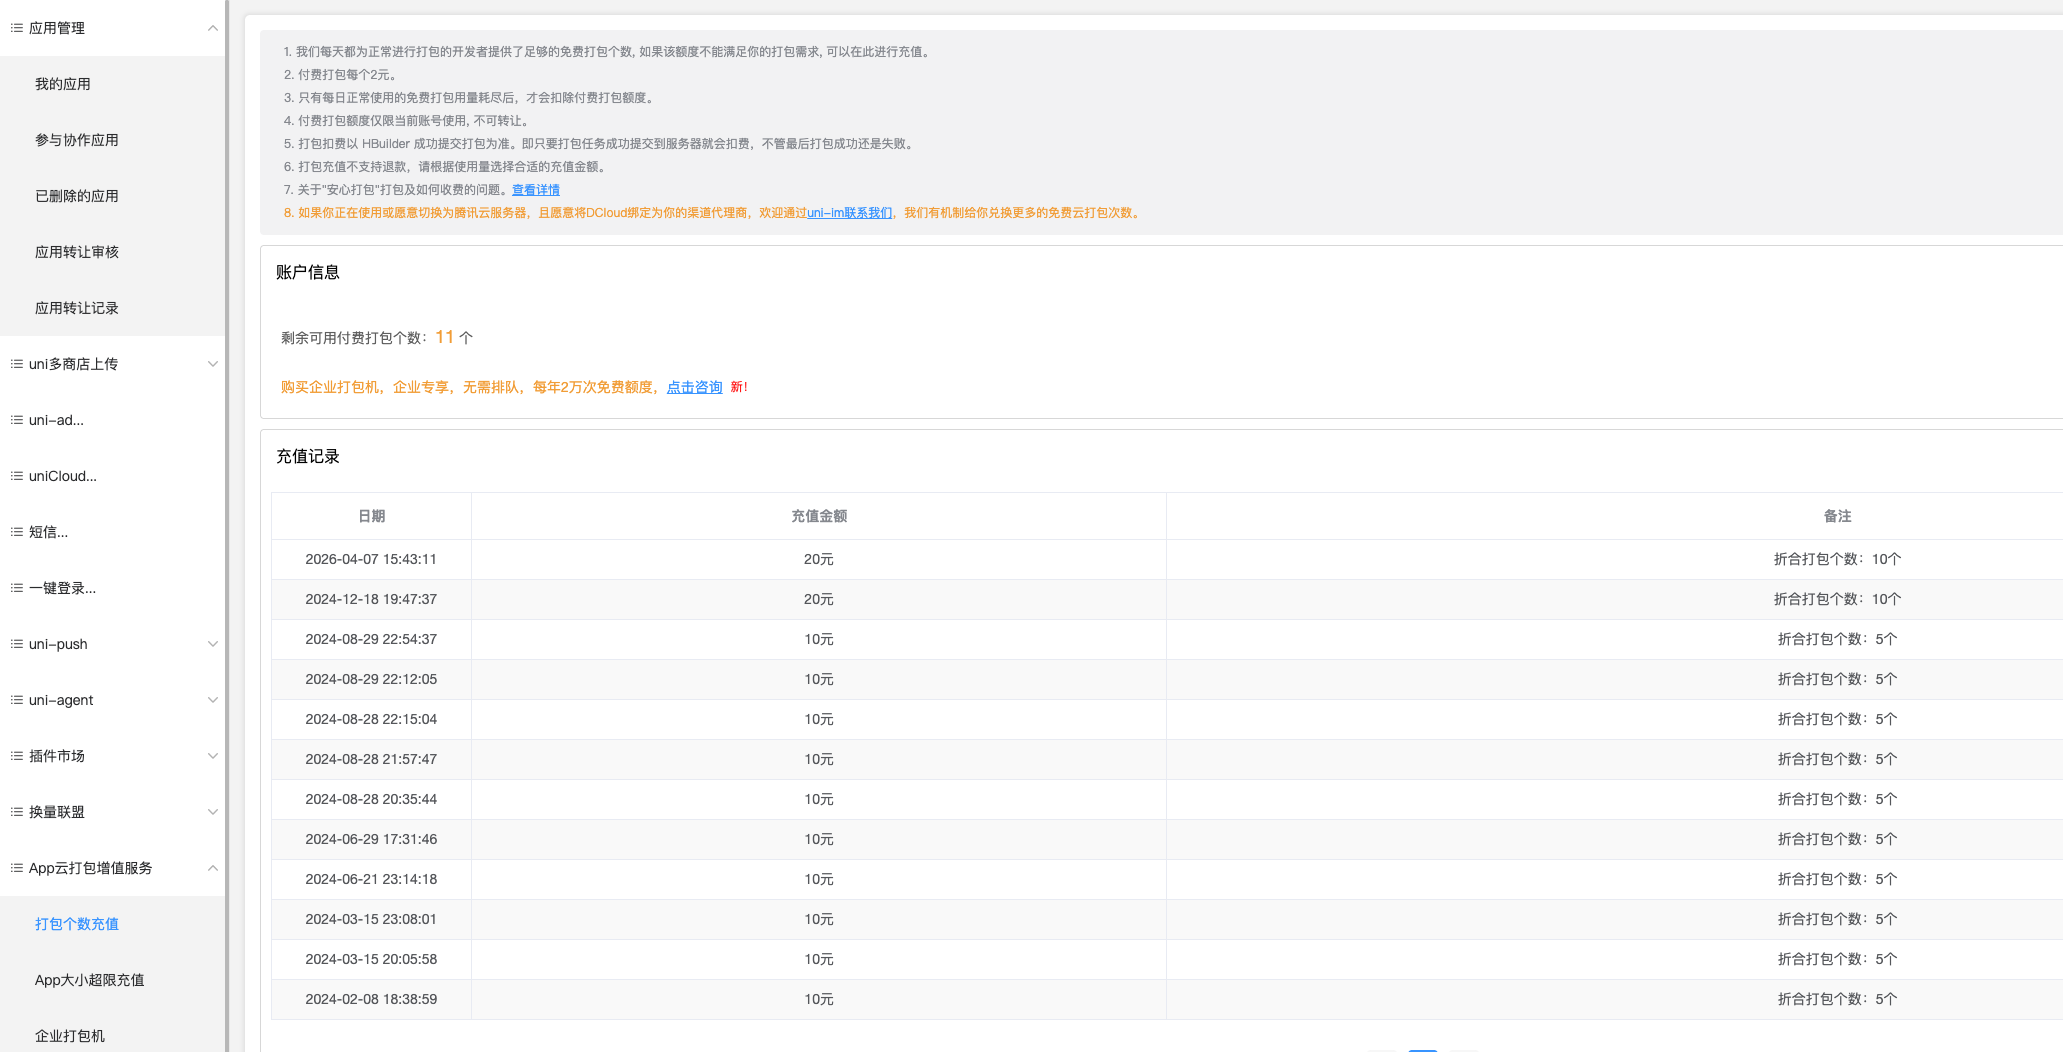Click the 2026-04-07 15:43:11 recharge record row
Screen dimensions: 2063x1052
tap(818, 559)
